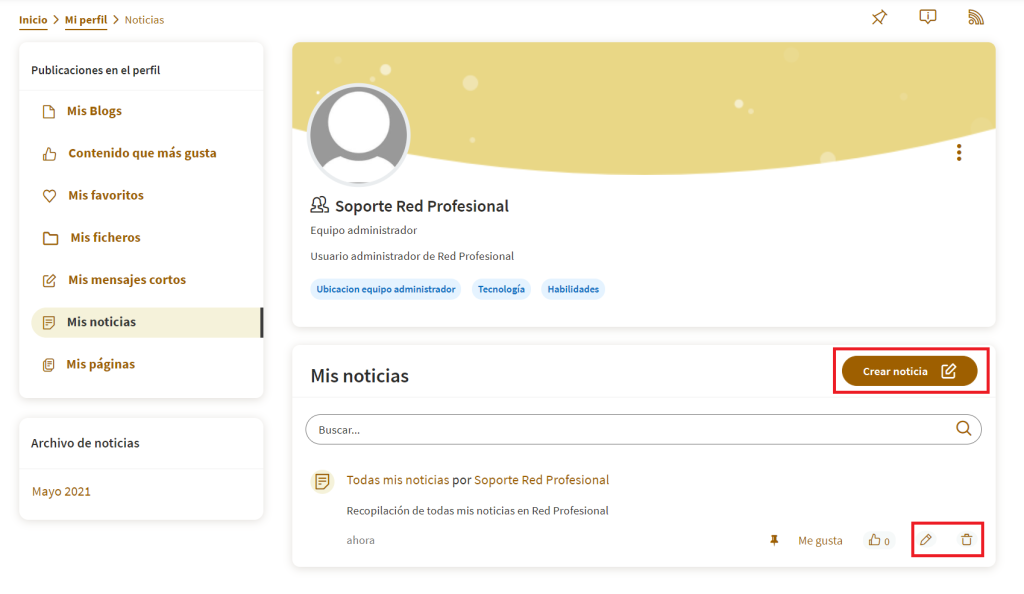Viewport: 1024px width, 594px height.
Task: Click the folder icon beside Mis ficheros
Action: click(50, 238)
